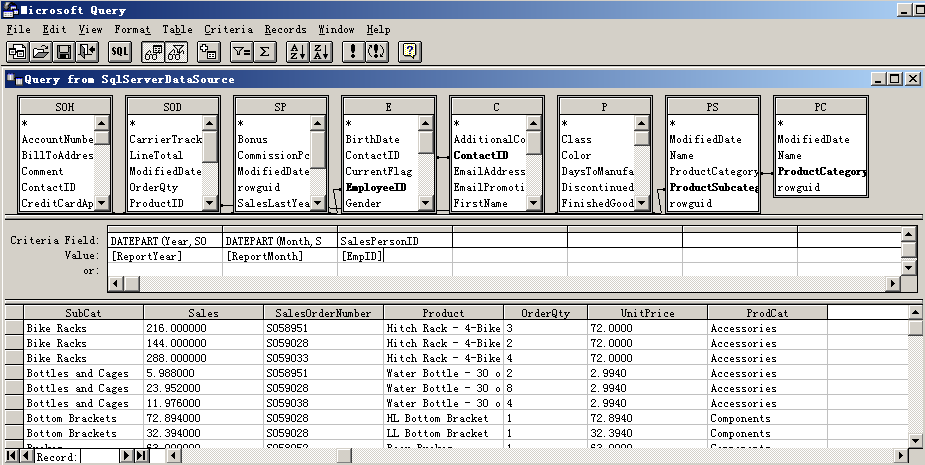Viewport: 925px width, 465px height.
Task: Click the down arrow of the E table list
Action: point(426,204)
